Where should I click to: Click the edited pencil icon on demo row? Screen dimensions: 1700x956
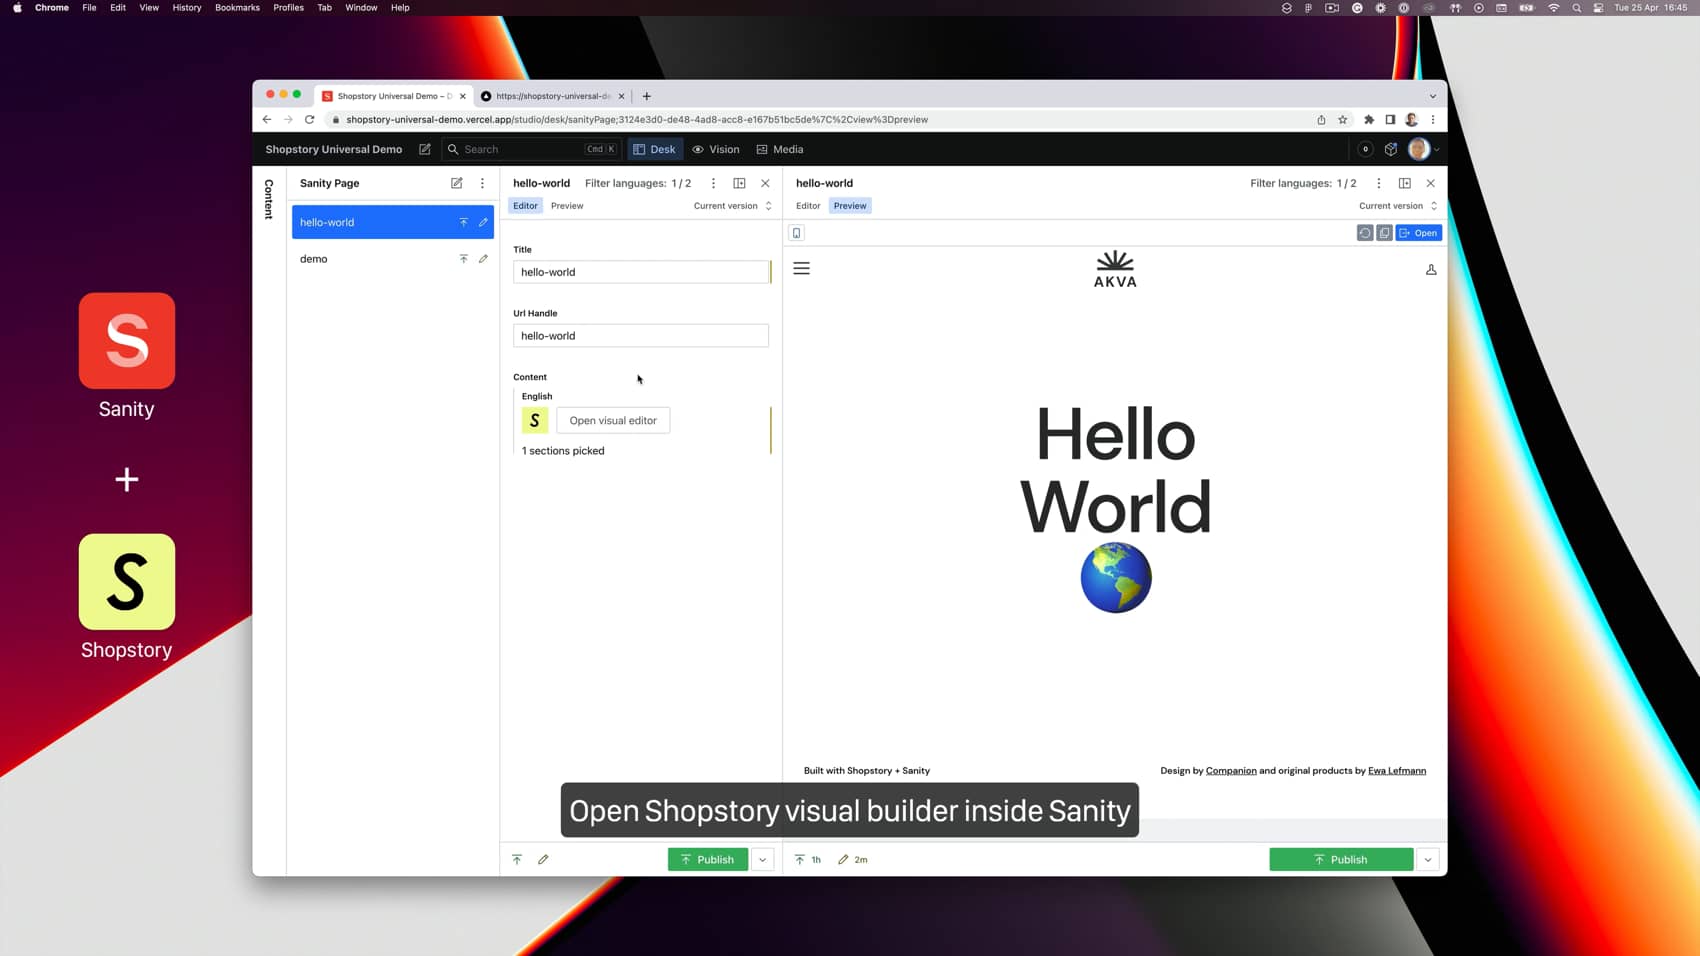483,259
